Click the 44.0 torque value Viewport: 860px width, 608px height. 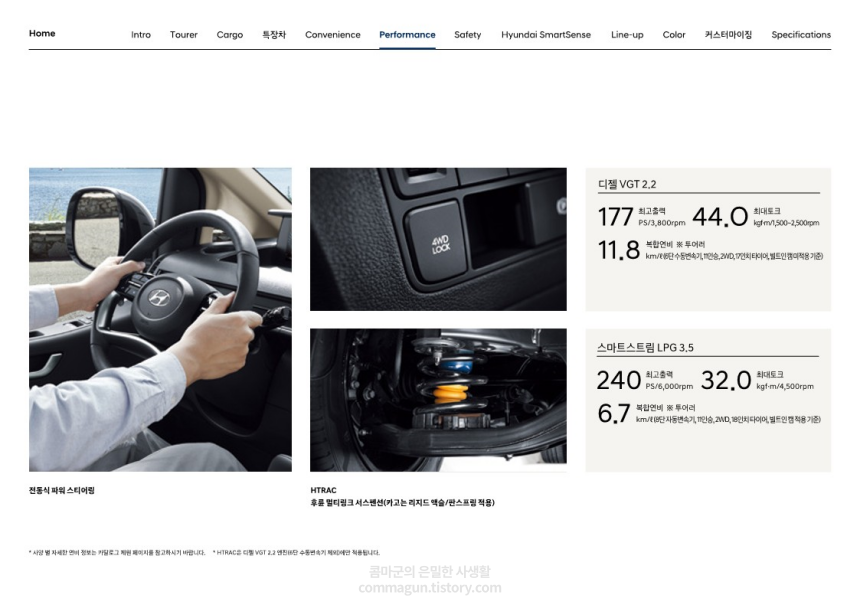720,217
